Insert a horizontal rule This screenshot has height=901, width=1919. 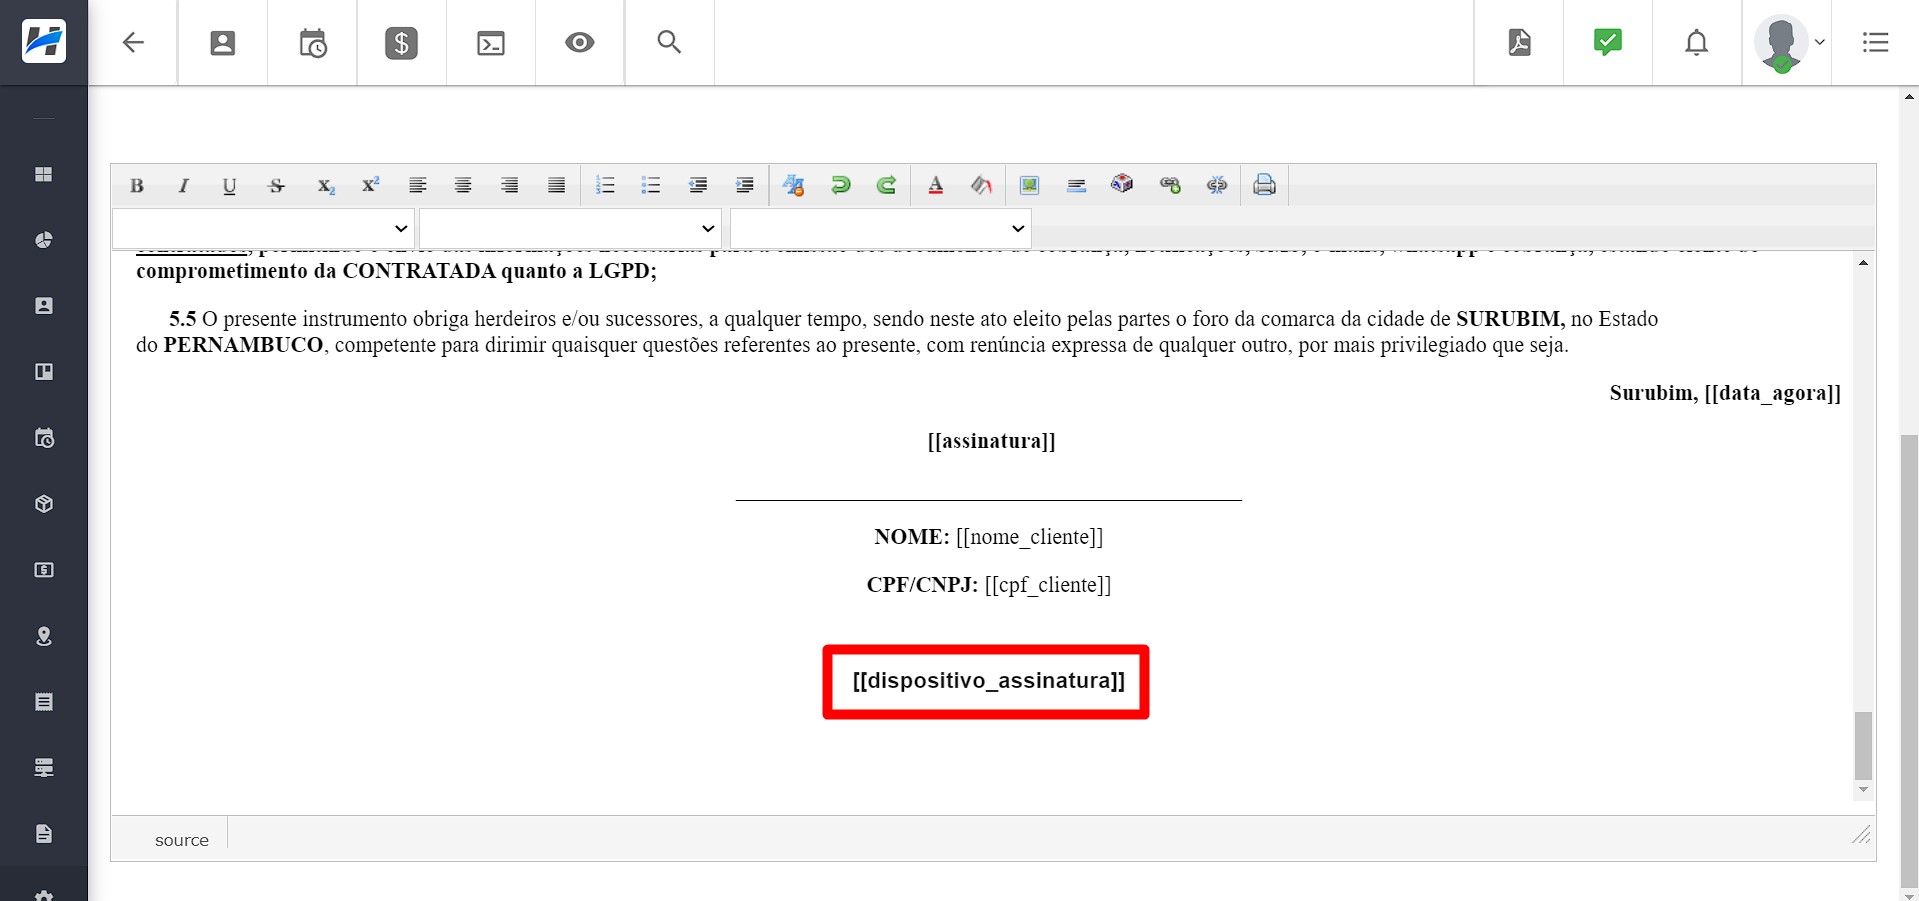(1076, 186)
